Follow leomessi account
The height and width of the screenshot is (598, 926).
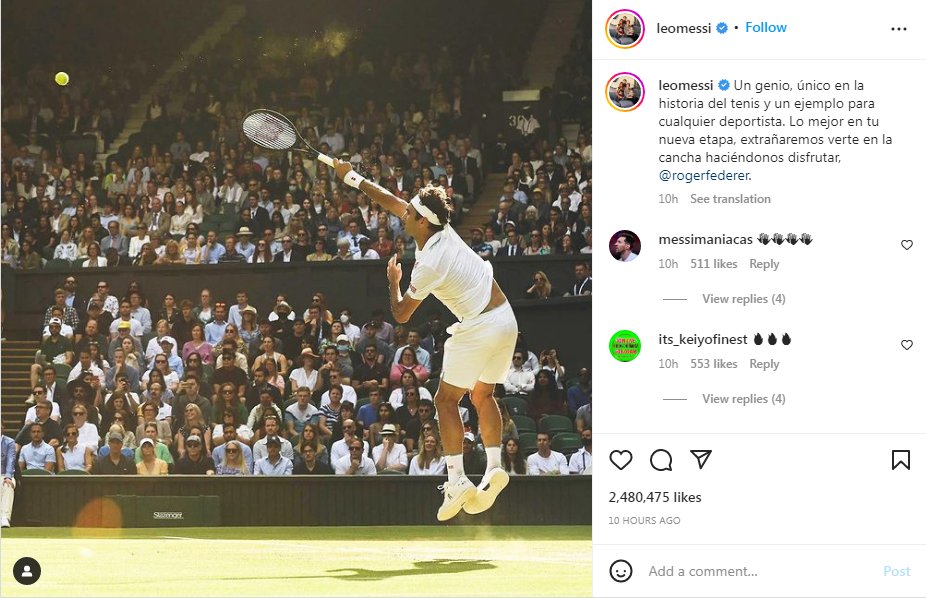[x=766, y=28]
